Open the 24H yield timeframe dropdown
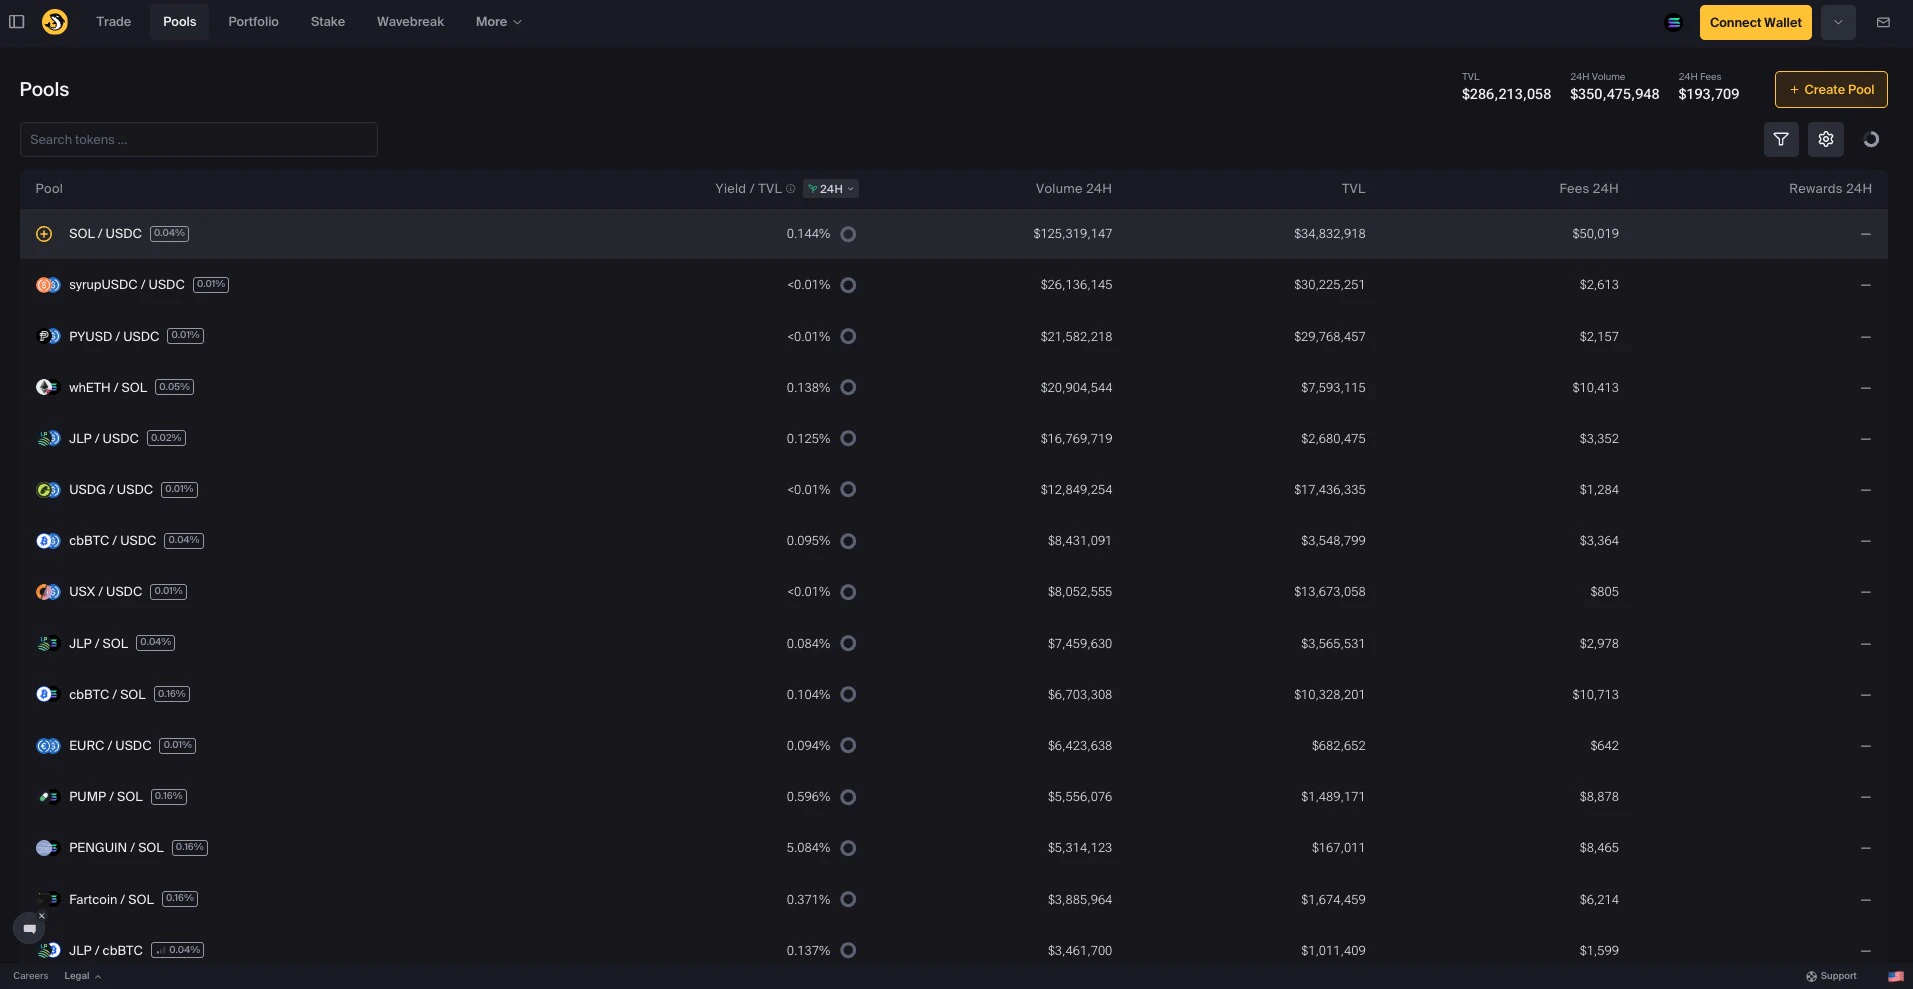The image size is (1913, 989). pyautogui.click(x=831, y=189)
